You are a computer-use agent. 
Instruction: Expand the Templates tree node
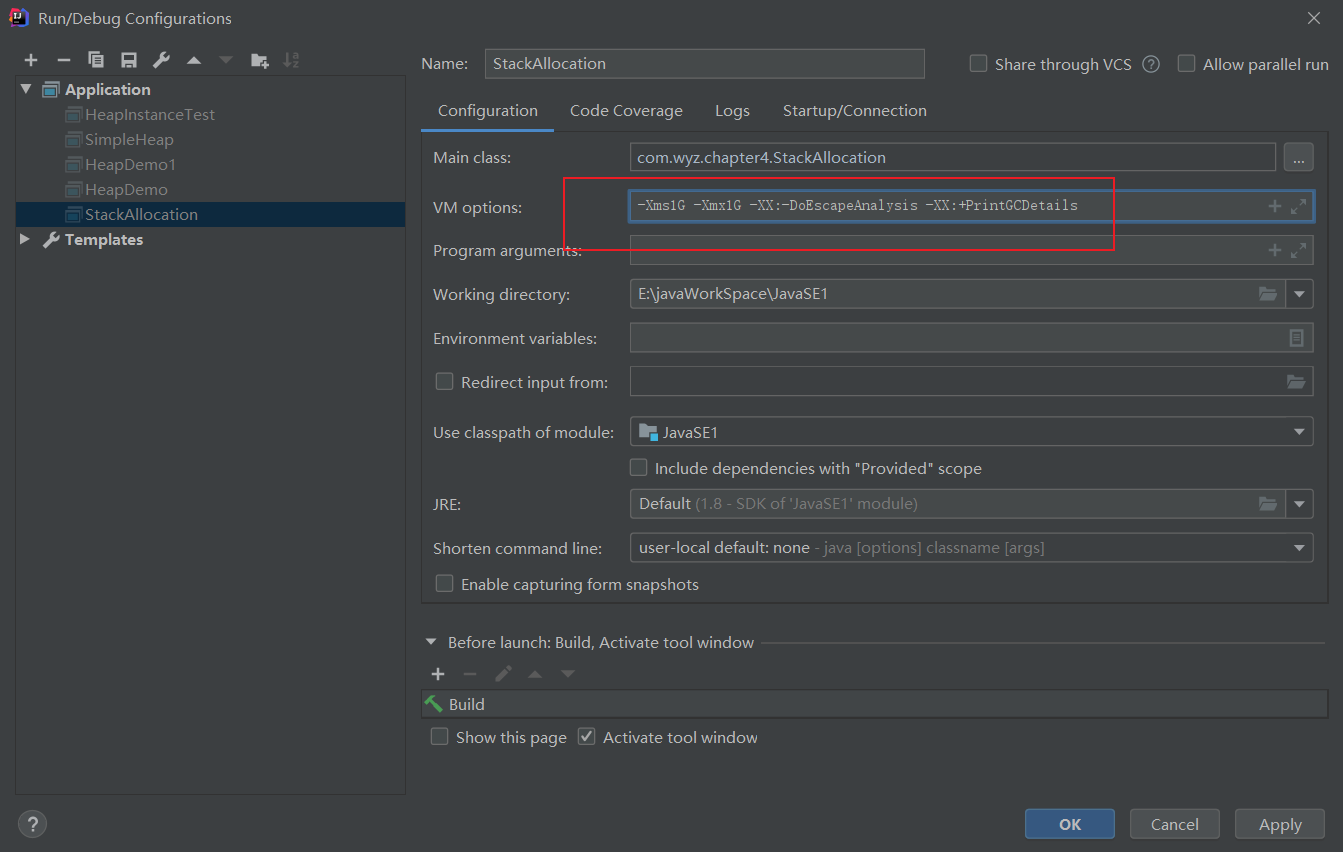(26, 239)
